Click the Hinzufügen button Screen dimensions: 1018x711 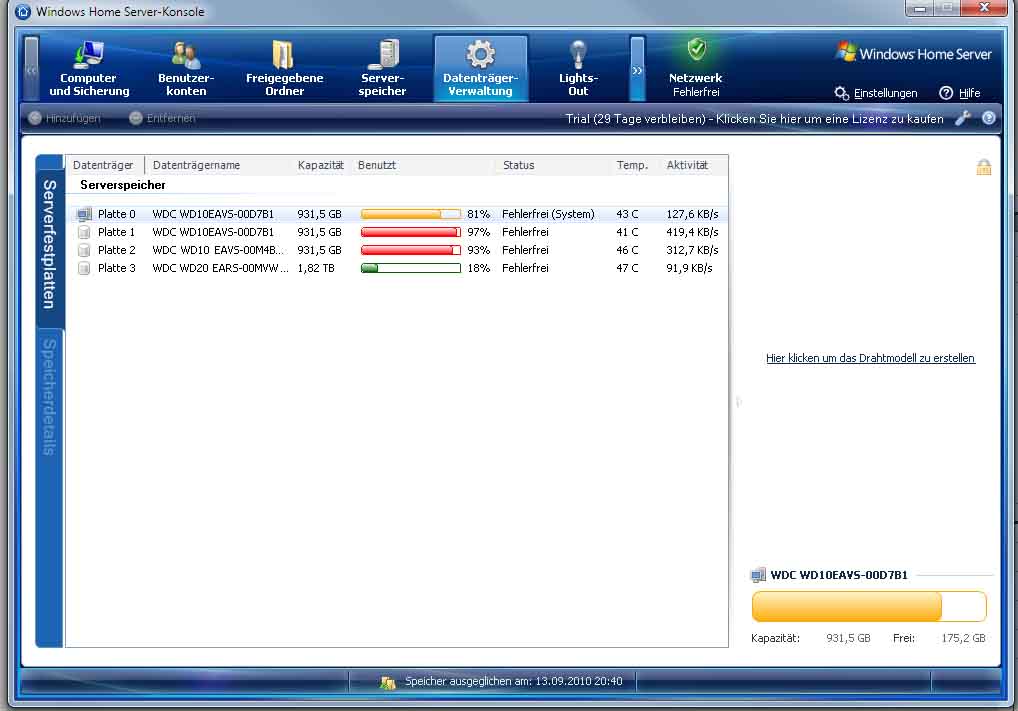pos(64,118)
